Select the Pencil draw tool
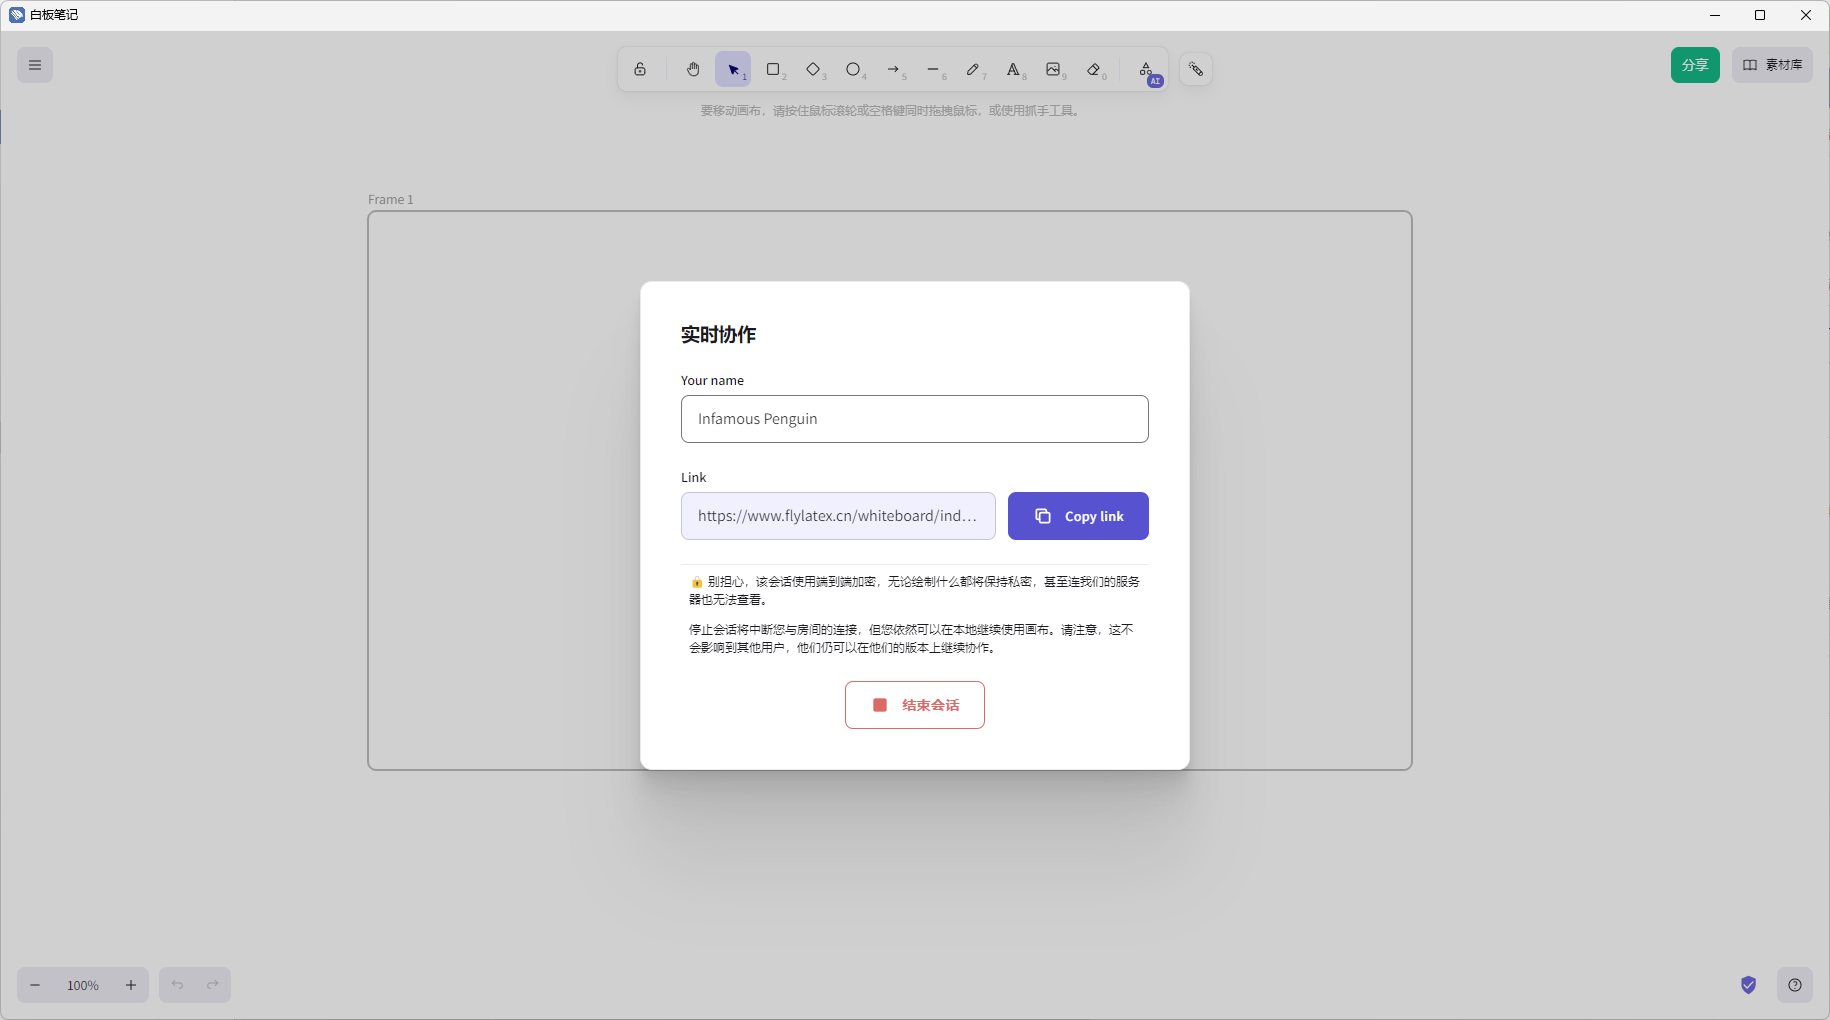 (x=973, y=69)
